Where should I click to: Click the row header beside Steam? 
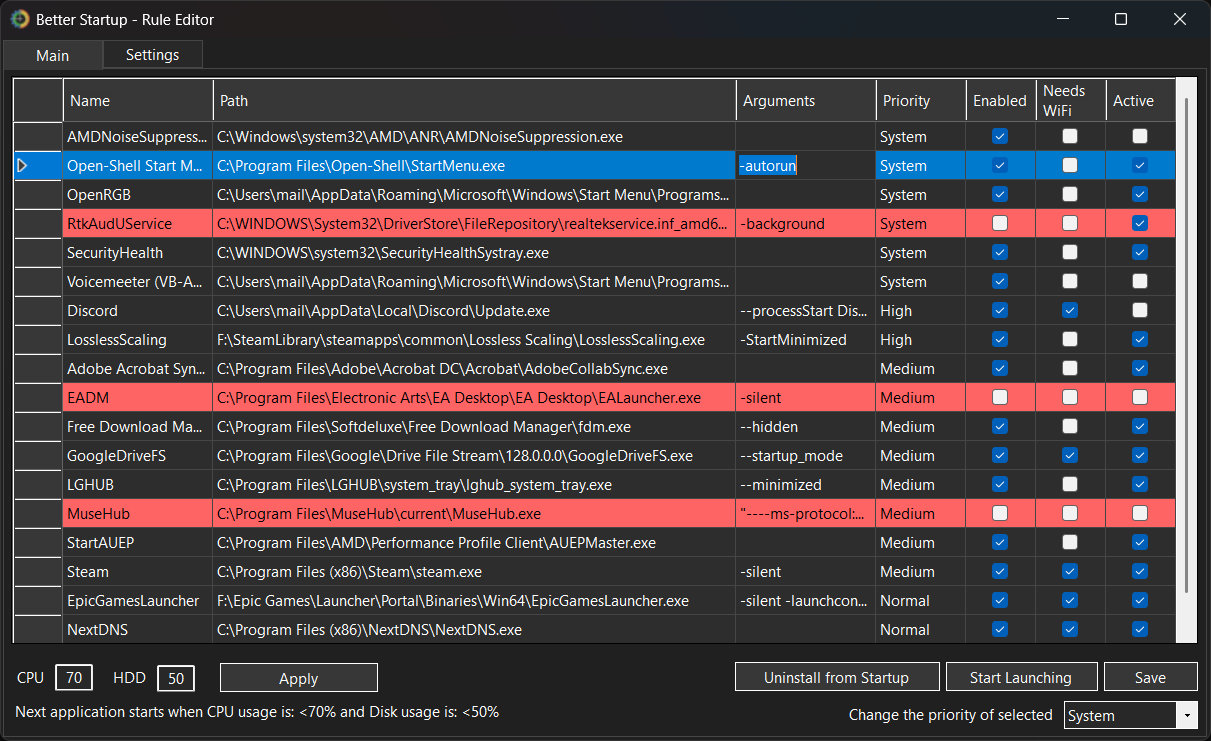[38, 572]
